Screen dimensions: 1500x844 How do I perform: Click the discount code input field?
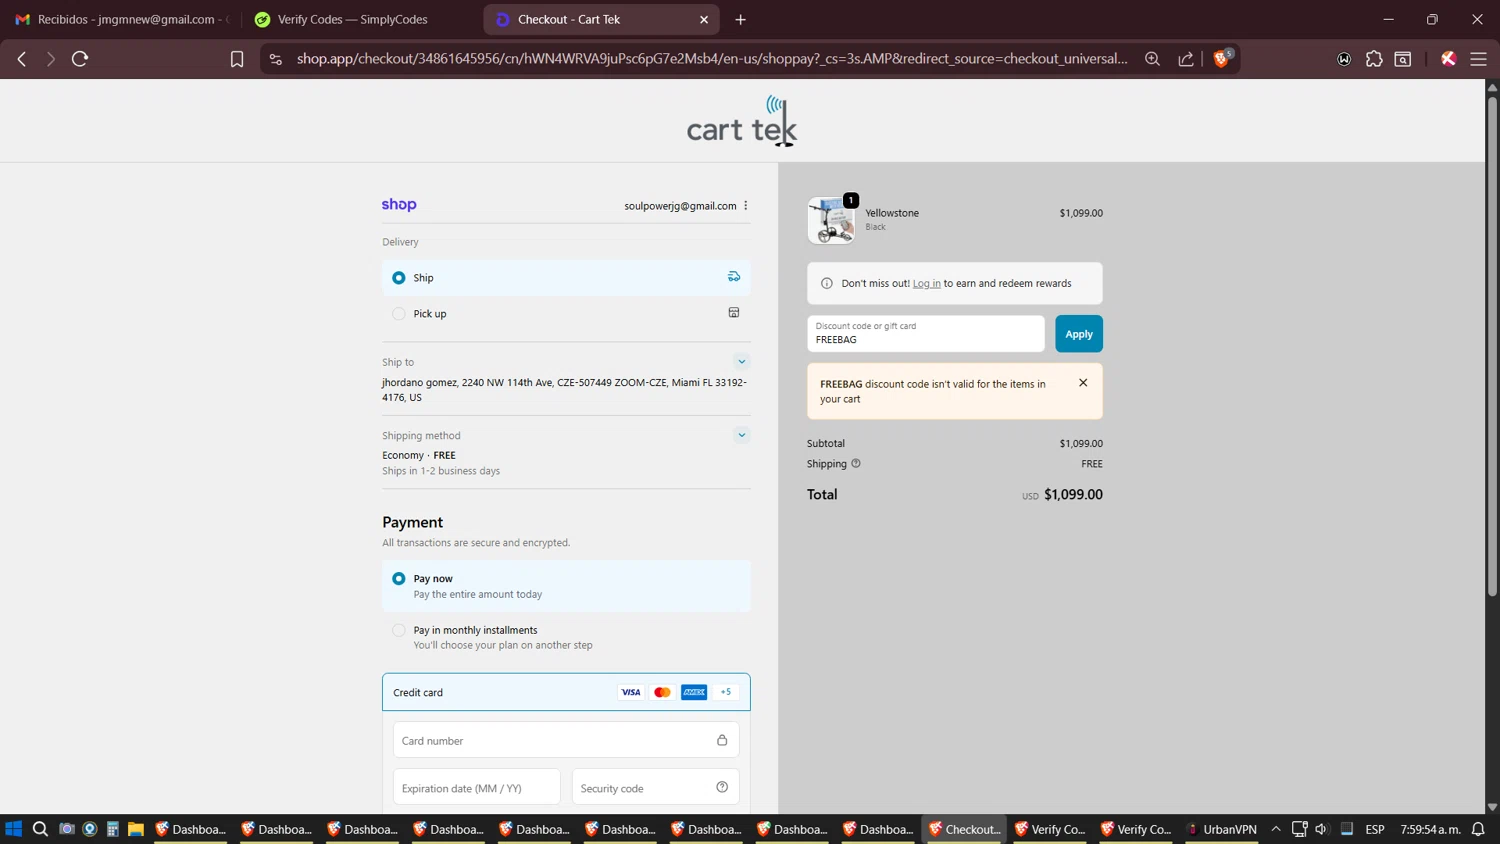pos(926,334)
